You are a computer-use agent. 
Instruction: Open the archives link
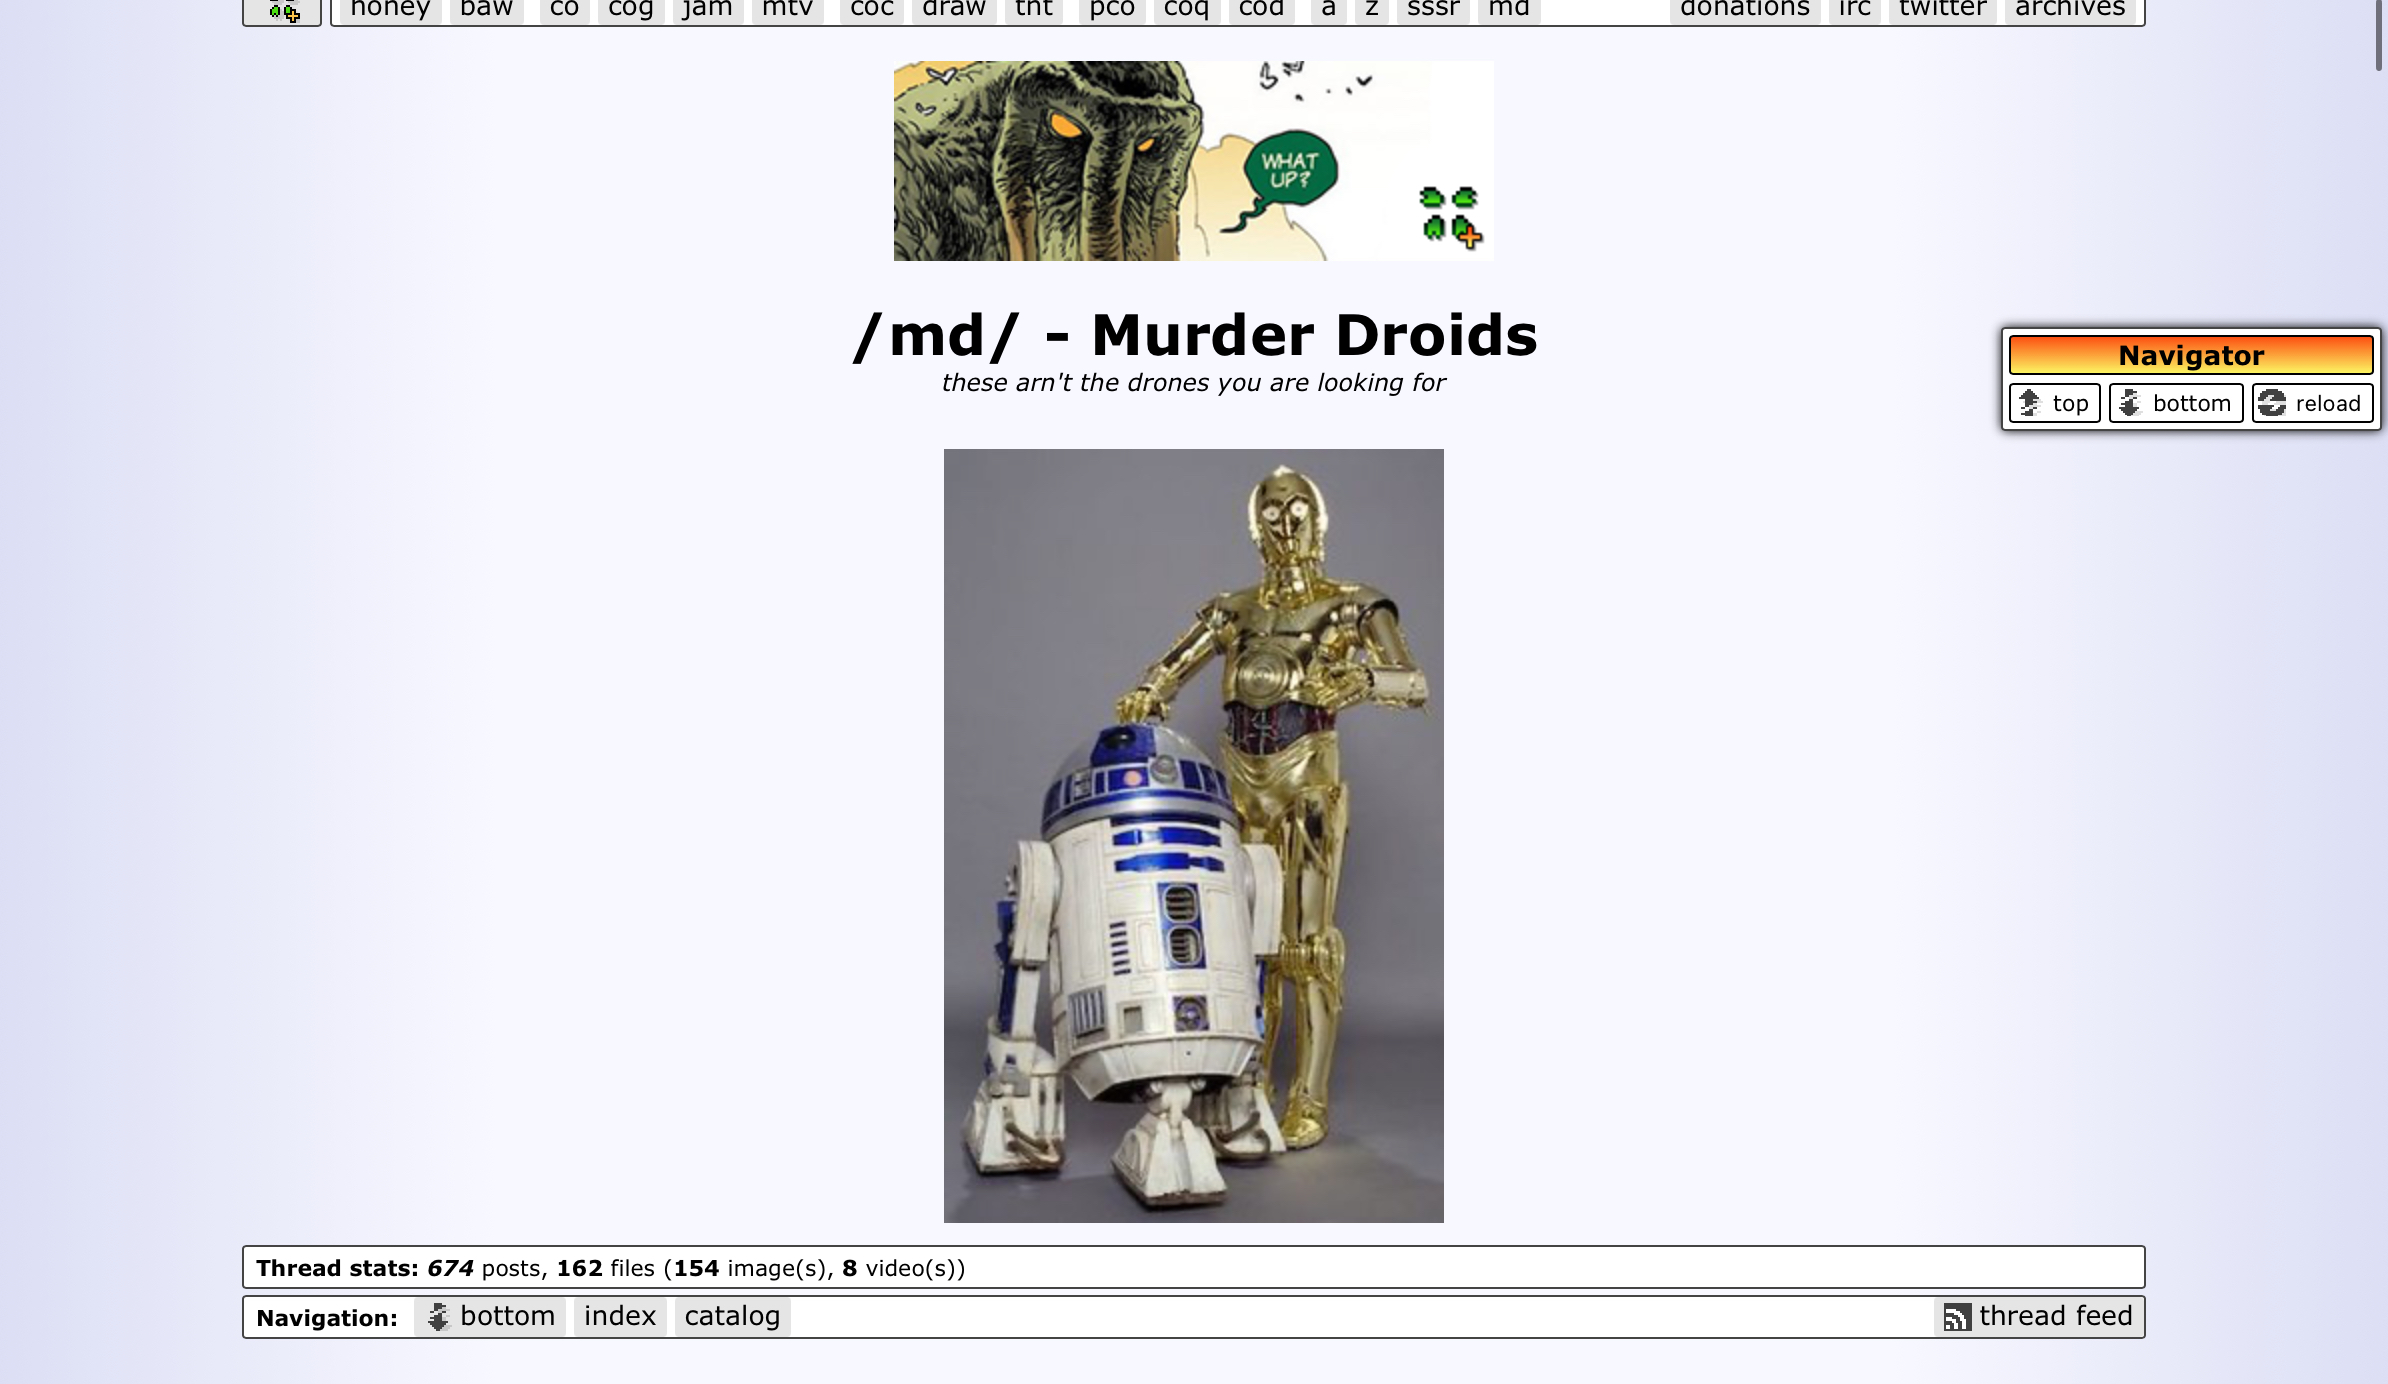[x=2069, y=9]
